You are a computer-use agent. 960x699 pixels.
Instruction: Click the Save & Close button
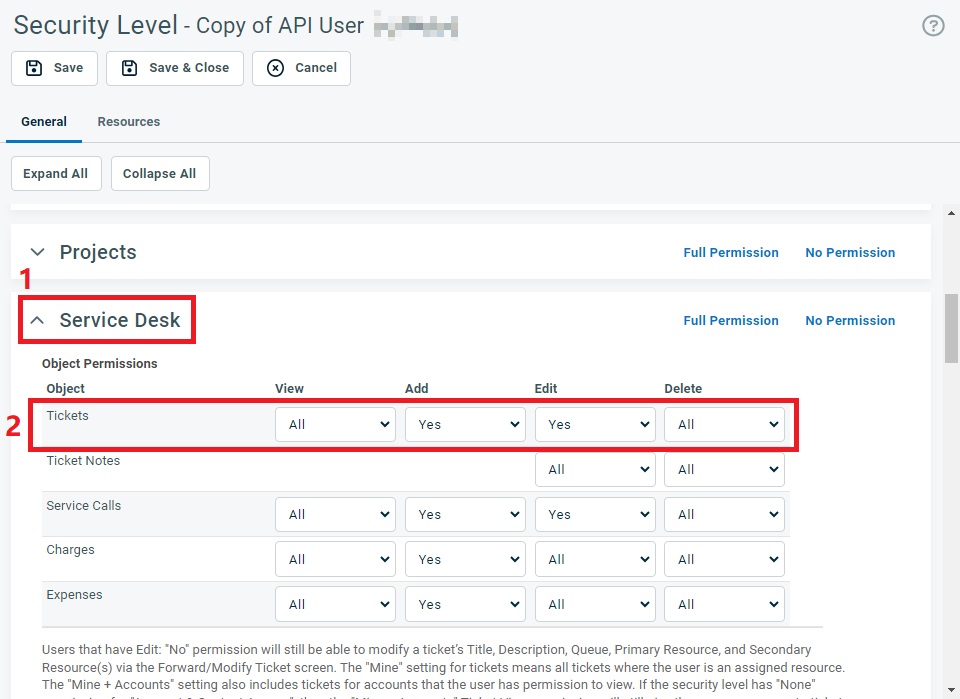click(x=175, y=68)
